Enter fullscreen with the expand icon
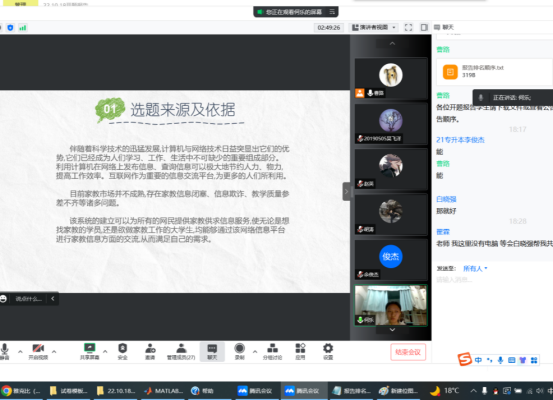 click(408, 28)
